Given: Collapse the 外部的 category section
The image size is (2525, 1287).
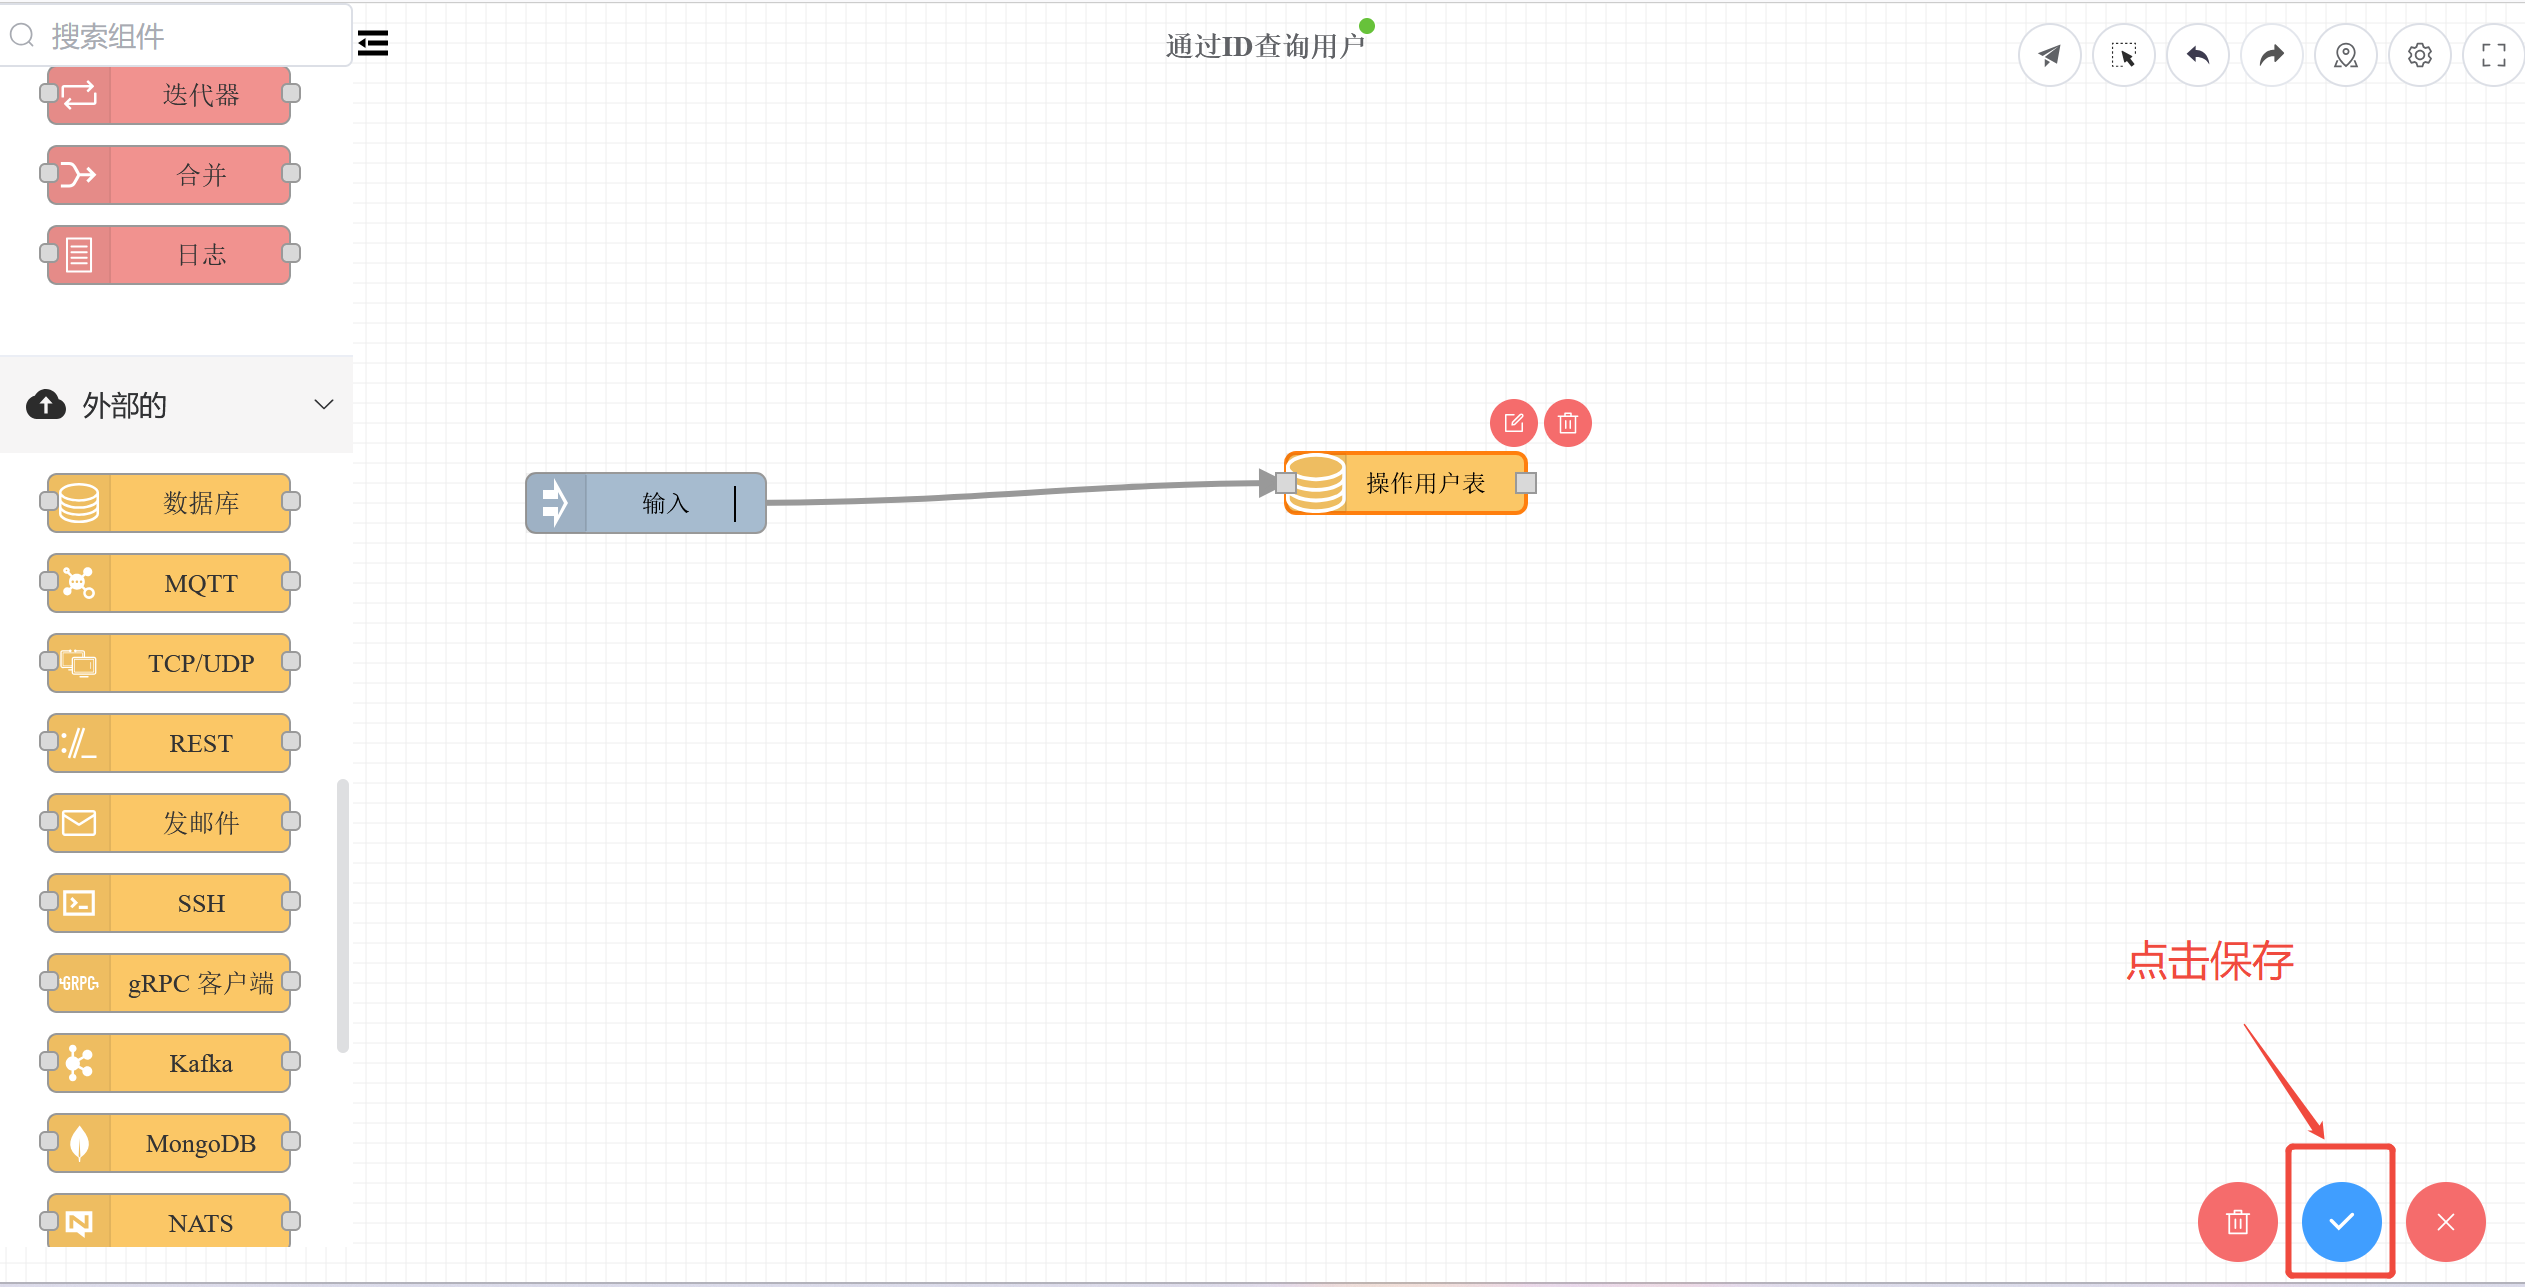Looking at the screenshot, I should [125, 405].
